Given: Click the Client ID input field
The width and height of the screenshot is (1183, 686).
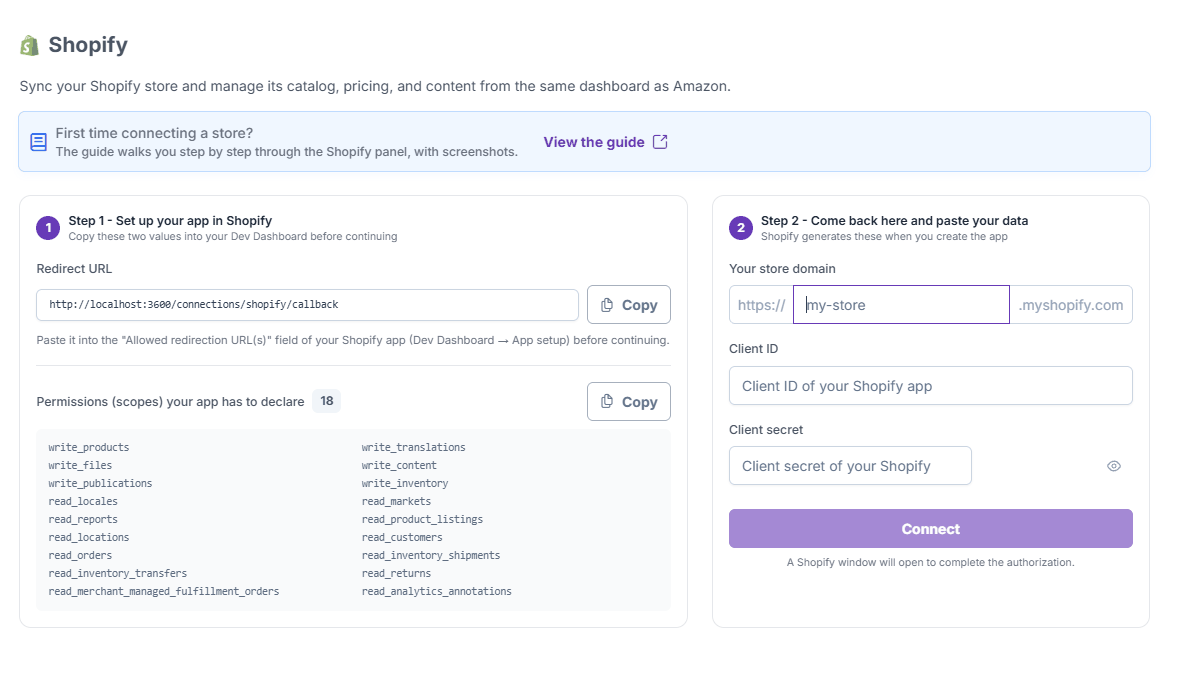Looking at the screenshot, I should 930,386.
